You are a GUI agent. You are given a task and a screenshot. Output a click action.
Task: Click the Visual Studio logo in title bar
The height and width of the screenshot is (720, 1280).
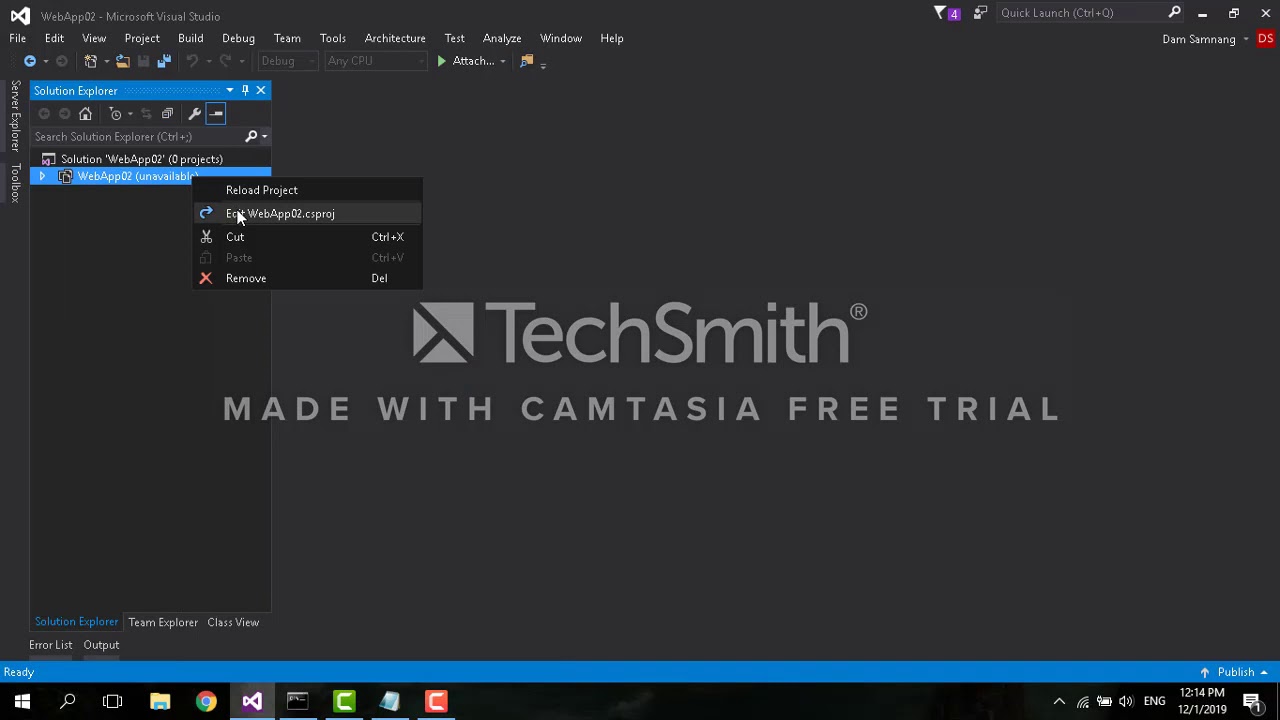click(20, 15)
